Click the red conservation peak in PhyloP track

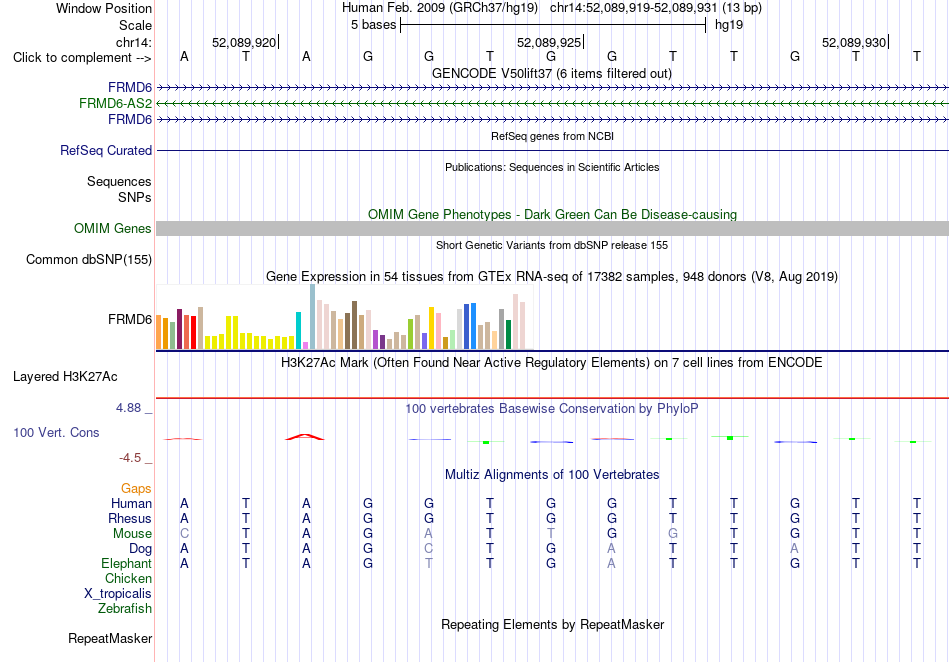[305, 437]
